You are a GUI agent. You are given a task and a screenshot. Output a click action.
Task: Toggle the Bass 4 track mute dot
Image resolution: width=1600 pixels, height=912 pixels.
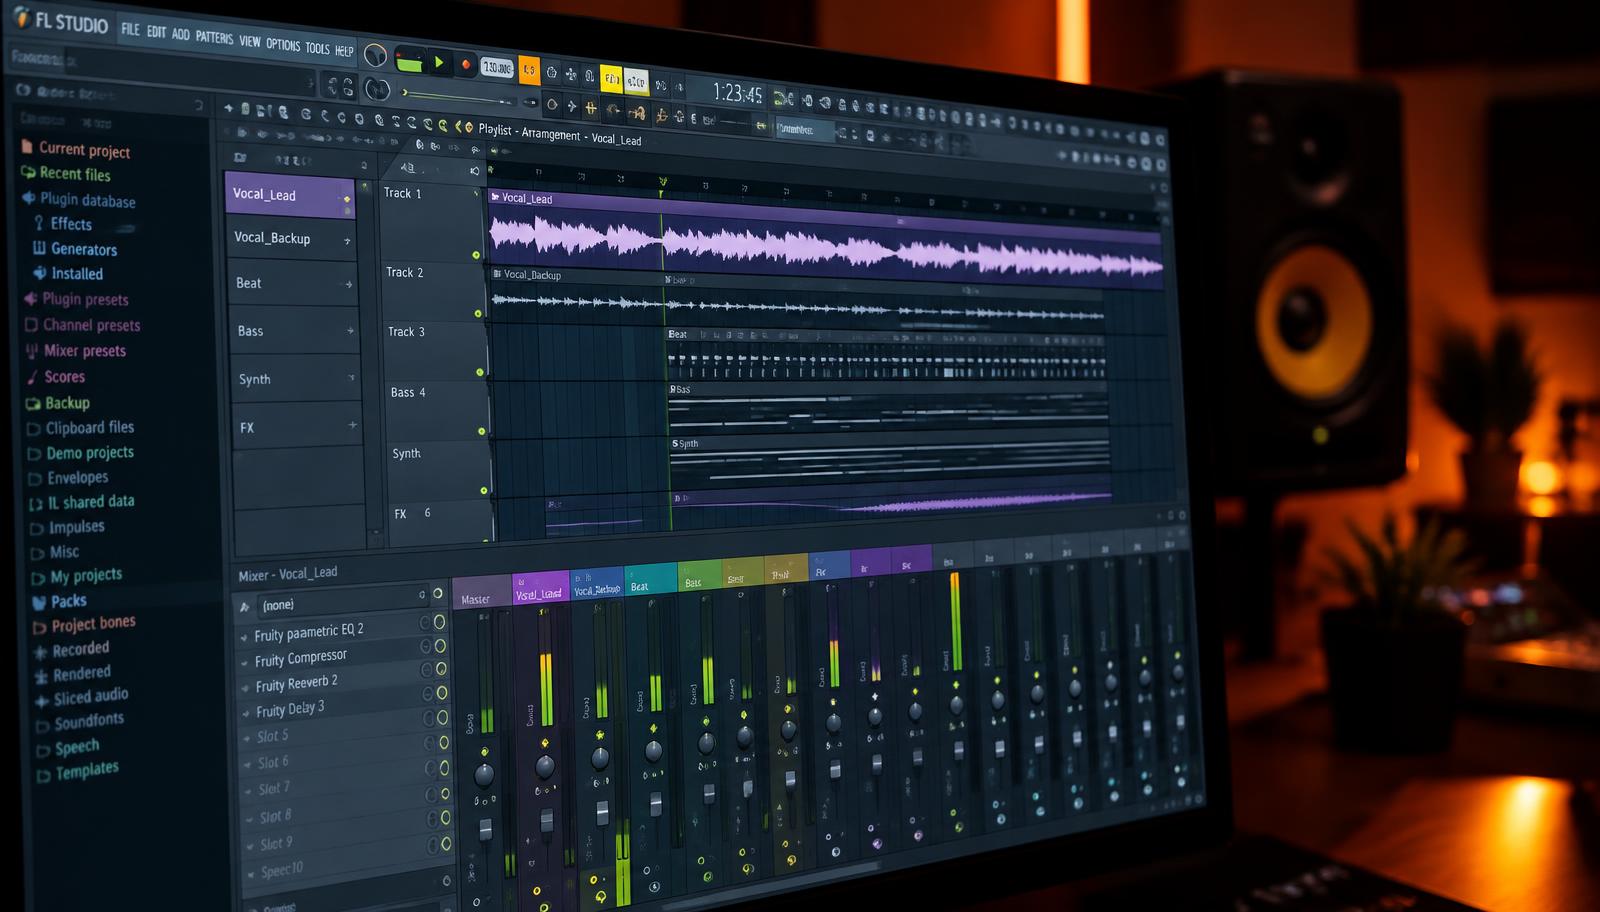pyautogui.click(x=482, y=431)
